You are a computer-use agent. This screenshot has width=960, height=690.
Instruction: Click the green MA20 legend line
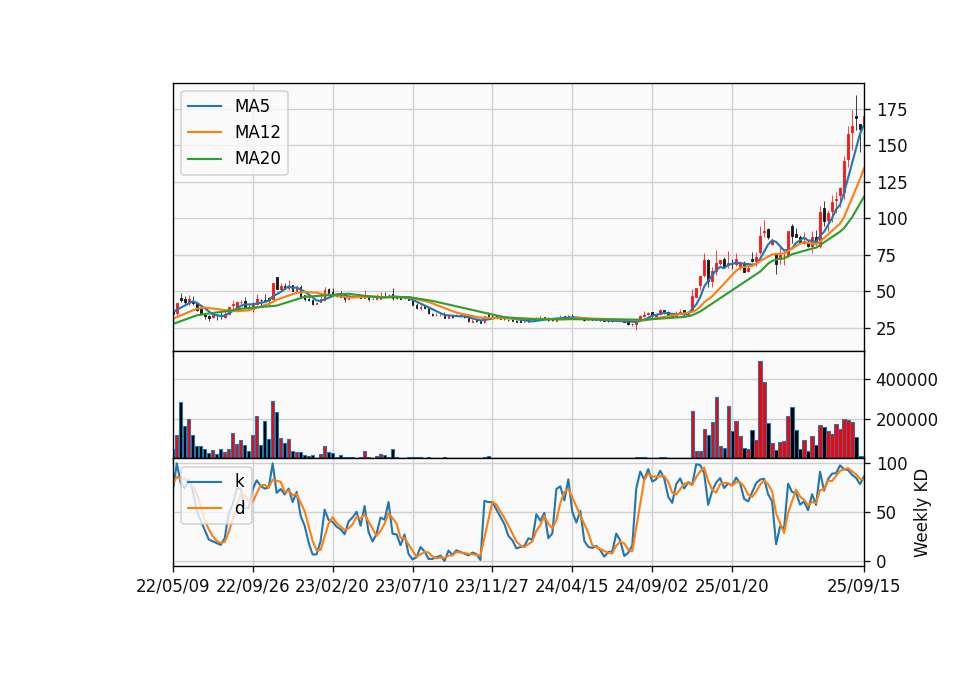click(x=205, y=159)
